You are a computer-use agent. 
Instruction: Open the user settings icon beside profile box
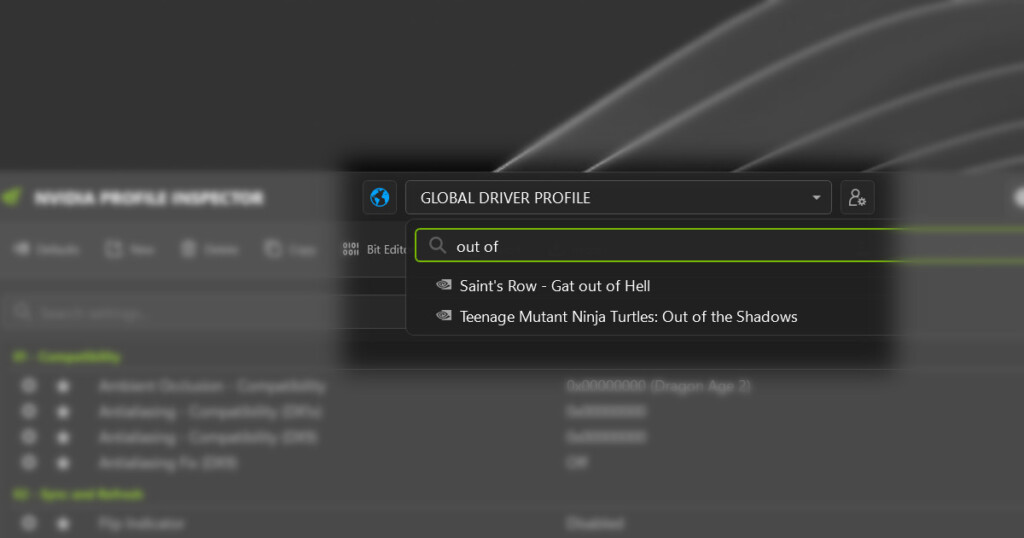pos(857,197)
